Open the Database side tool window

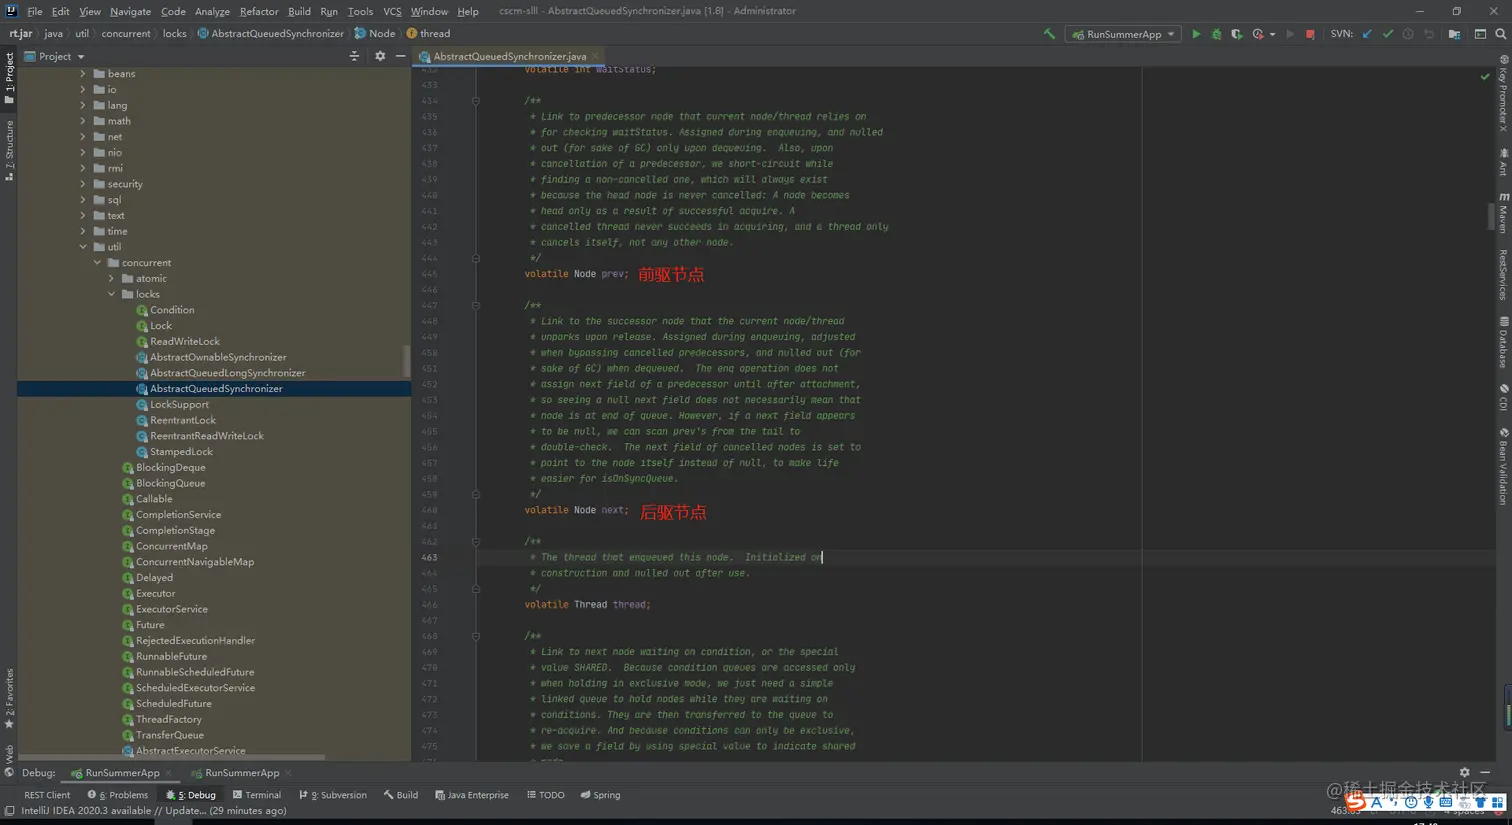pos(1503,342)
